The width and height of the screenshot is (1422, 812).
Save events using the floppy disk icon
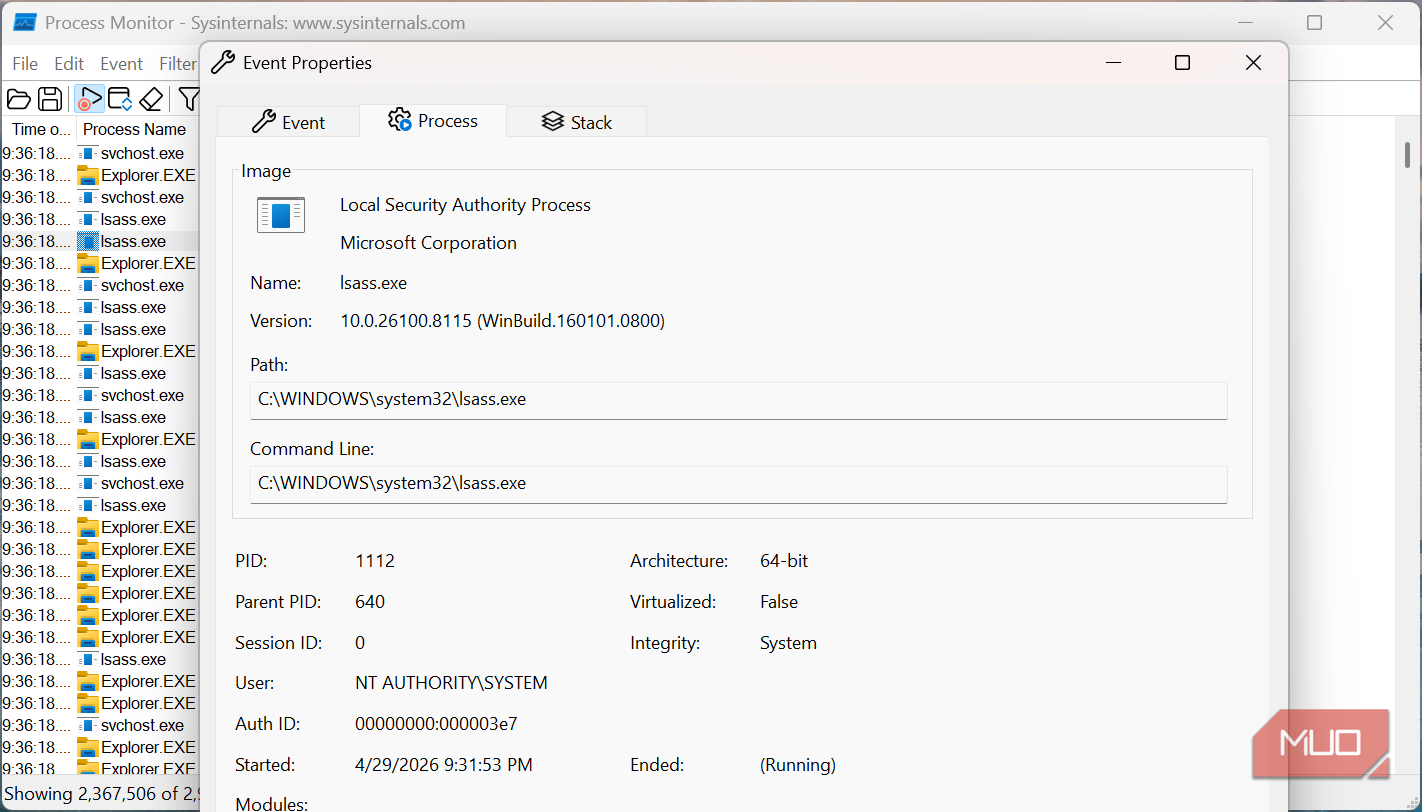pos(50,98)
